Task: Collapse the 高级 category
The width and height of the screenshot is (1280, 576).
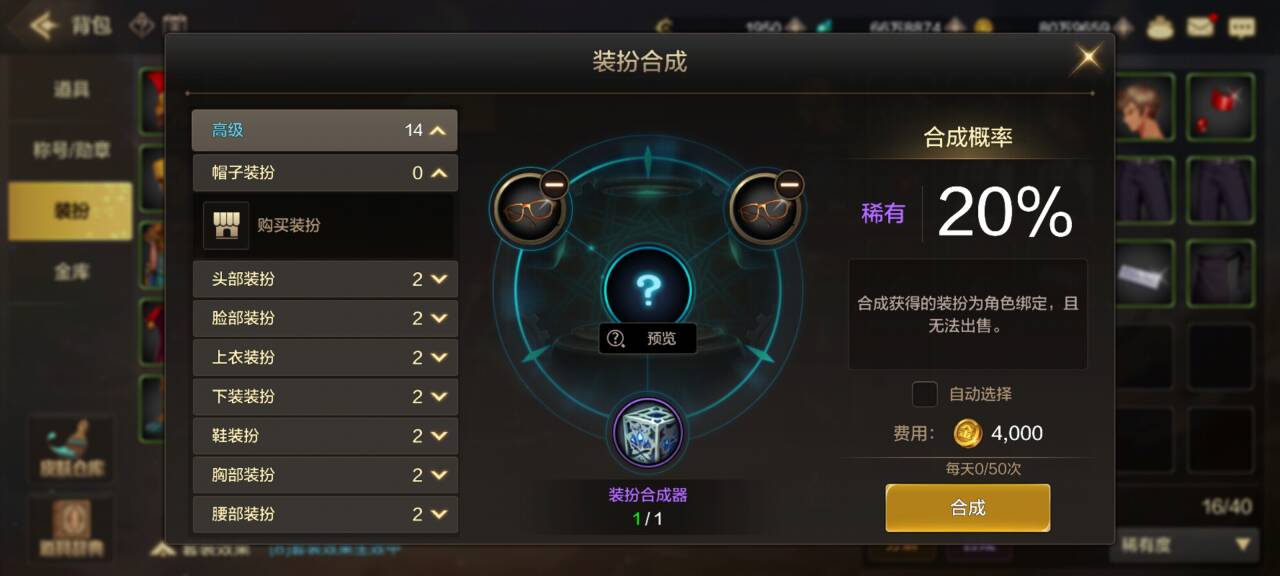Action: (x=325, y=130)
